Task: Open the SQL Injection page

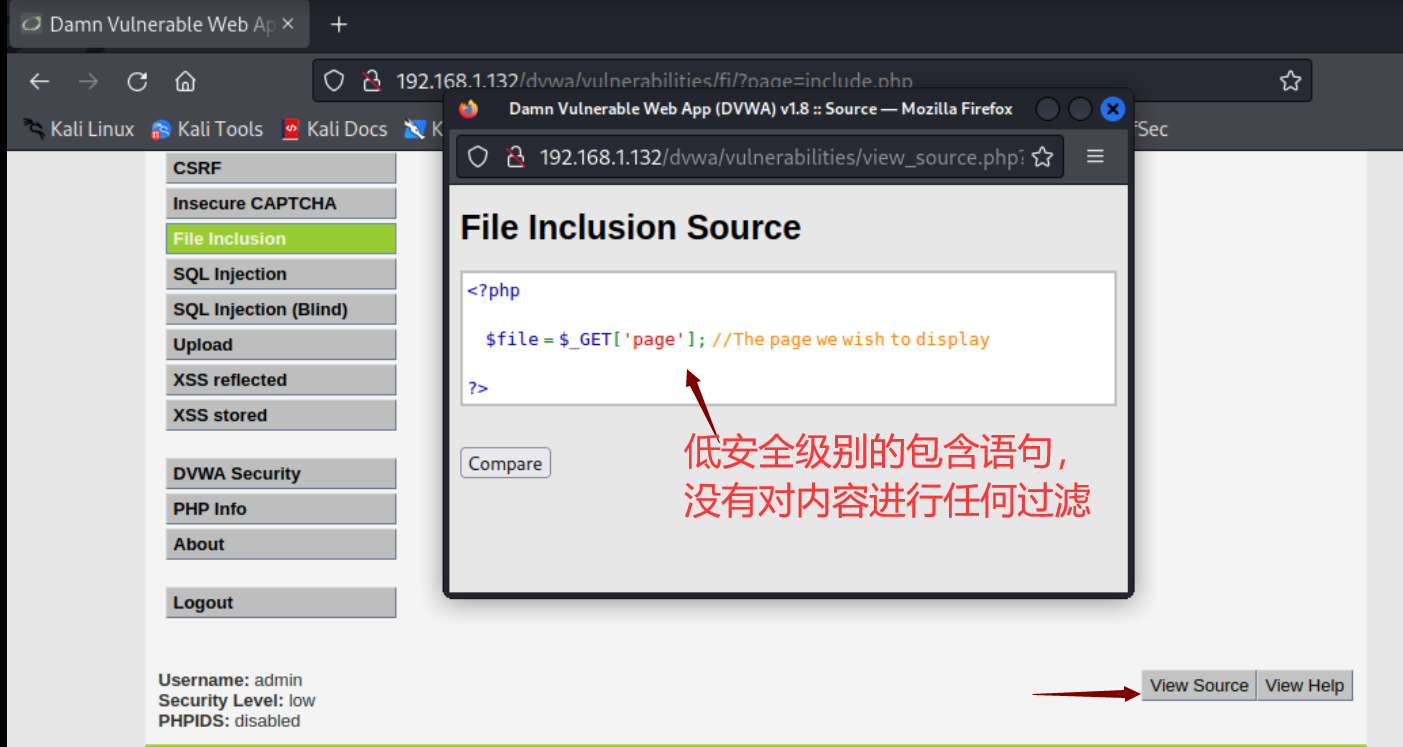Action: tap(281, 274)
